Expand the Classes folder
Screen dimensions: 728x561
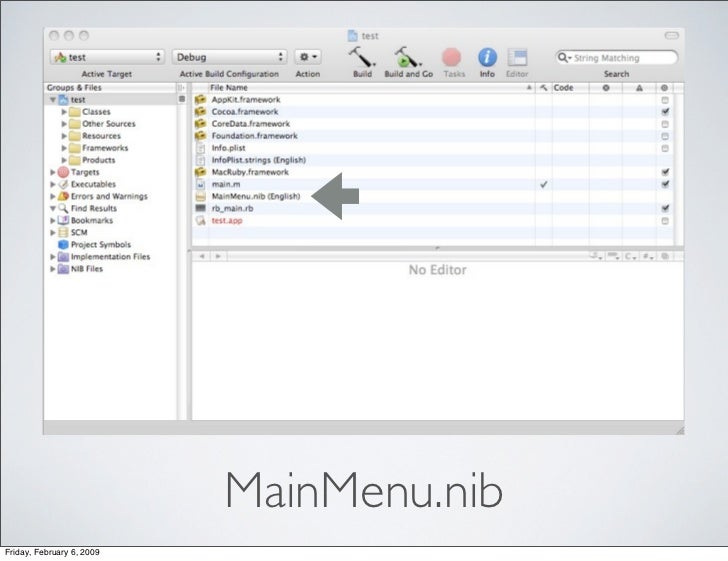pyautogui.click(x=64, y=111)
